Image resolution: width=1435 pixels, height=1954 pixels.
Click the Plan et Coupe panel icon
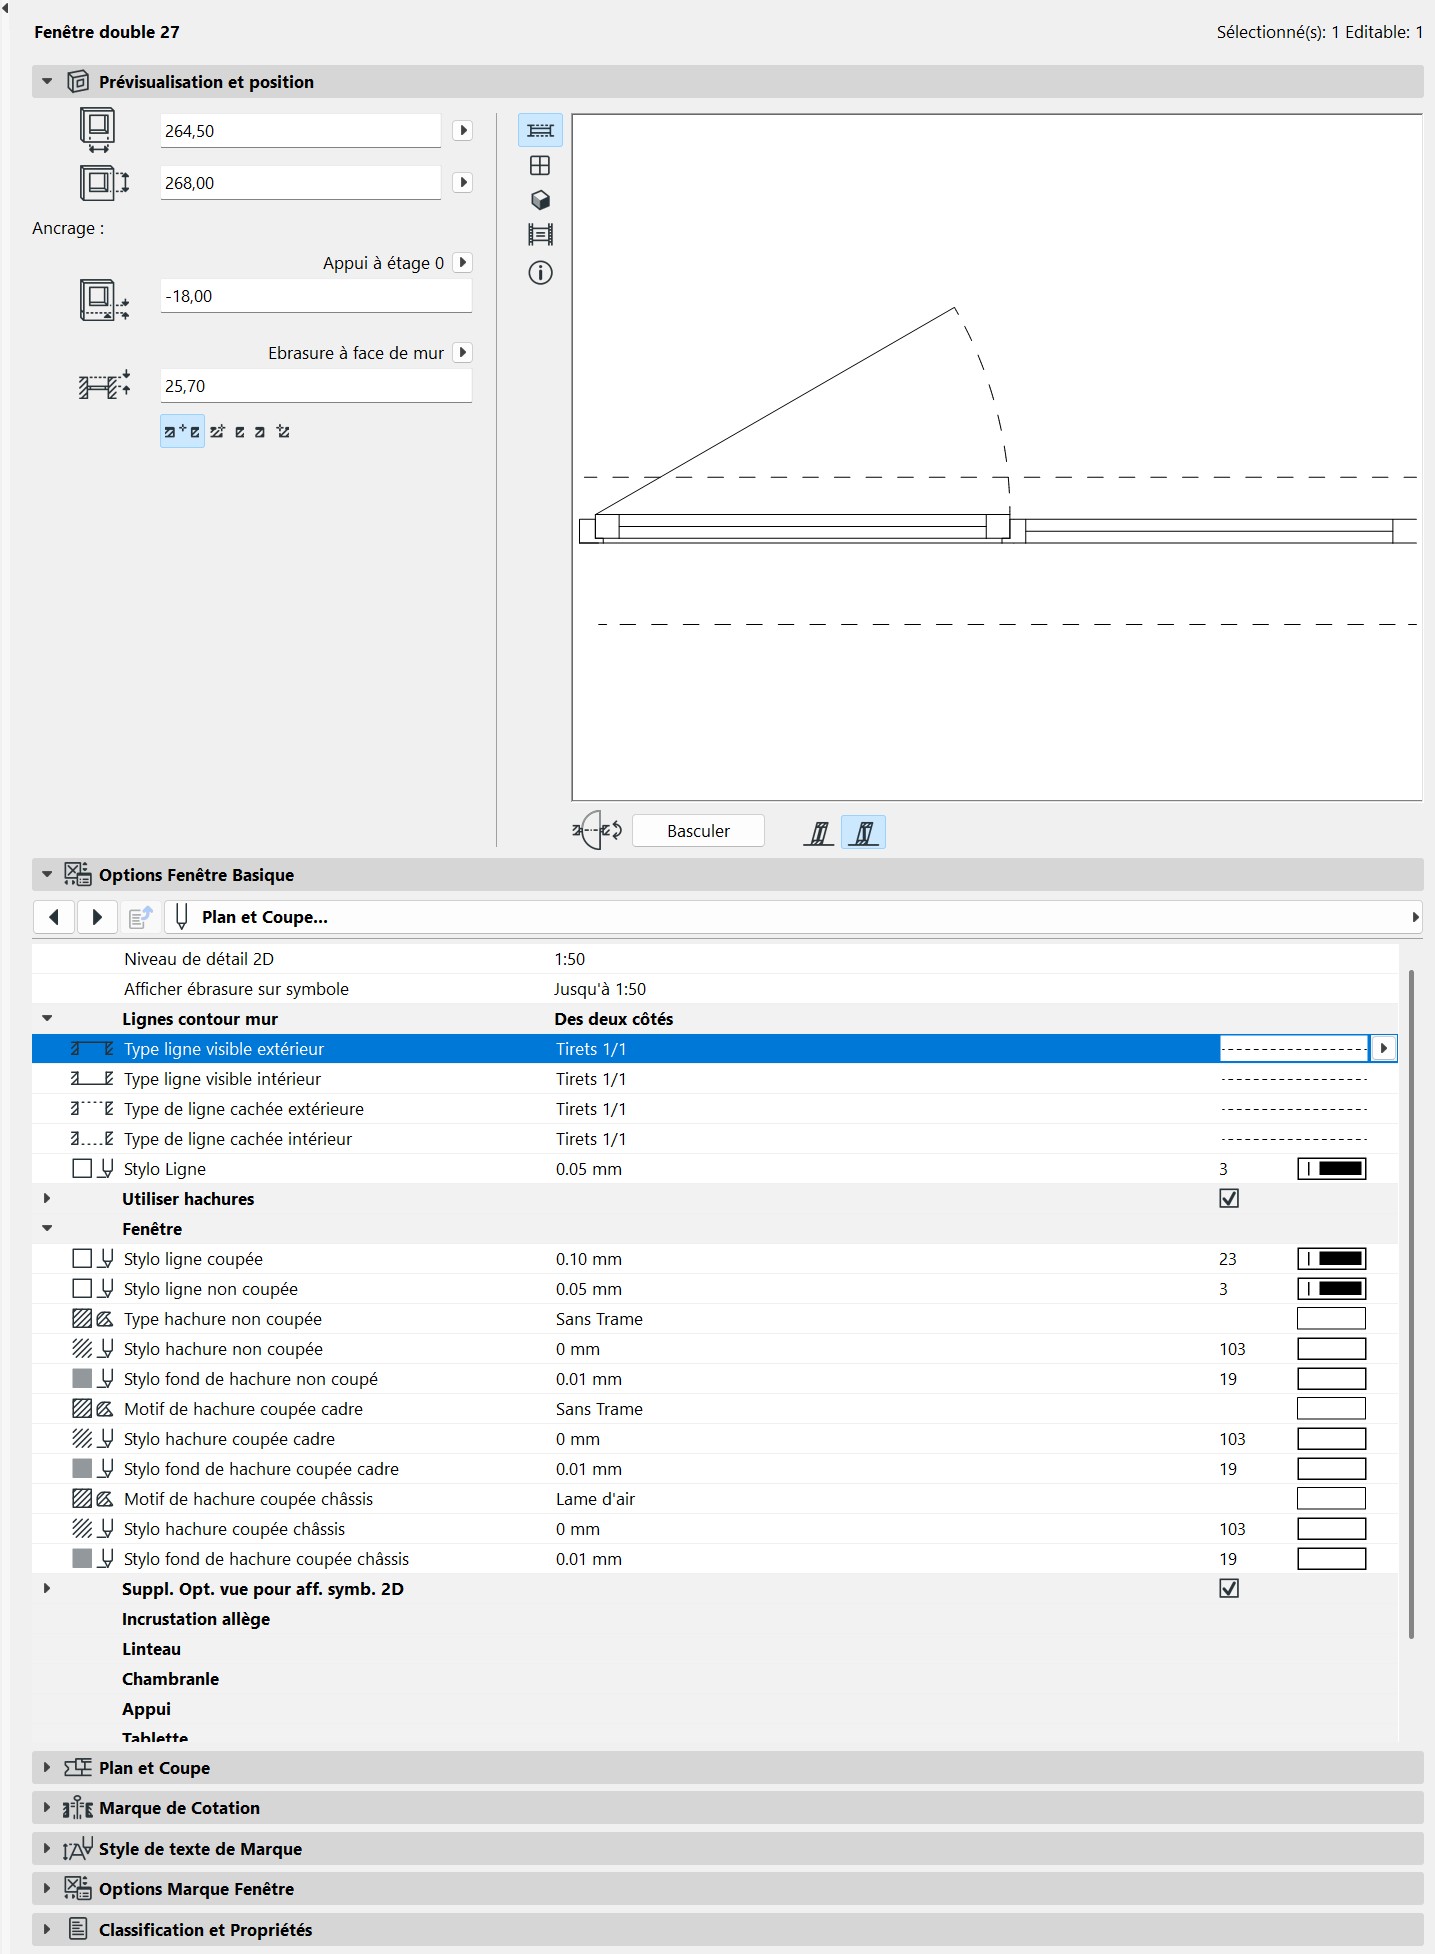click(78, 1768)
